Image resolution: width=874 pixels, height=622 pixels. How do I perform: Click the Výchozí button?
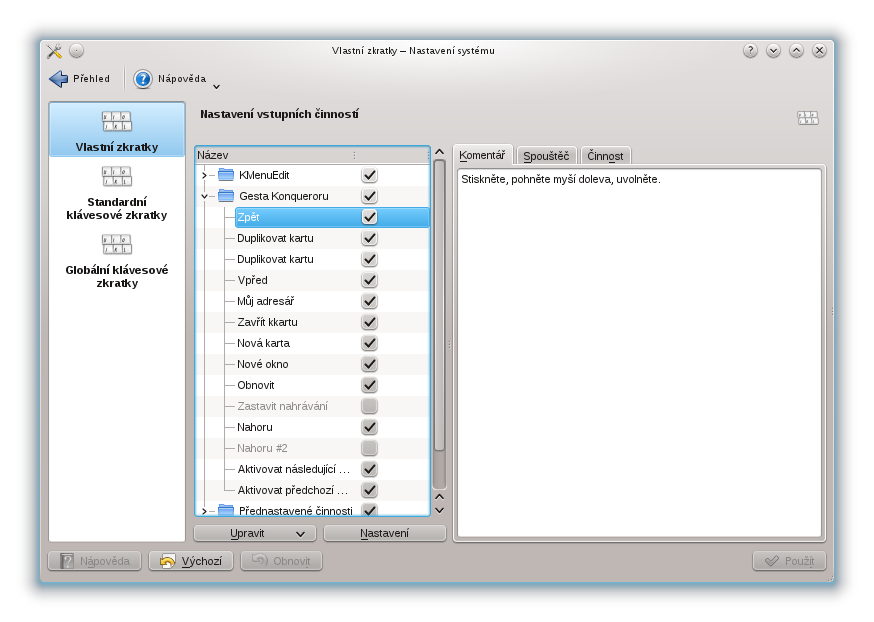tap(191, 561)
